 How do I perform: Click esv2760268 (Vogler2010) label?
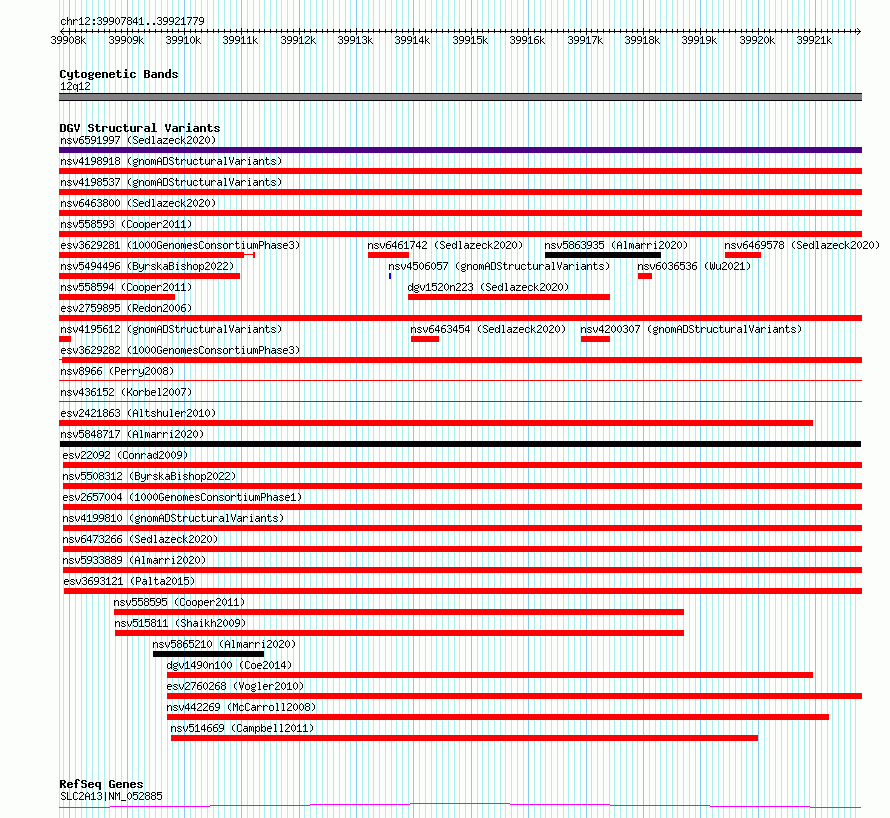tap(235, 686)
